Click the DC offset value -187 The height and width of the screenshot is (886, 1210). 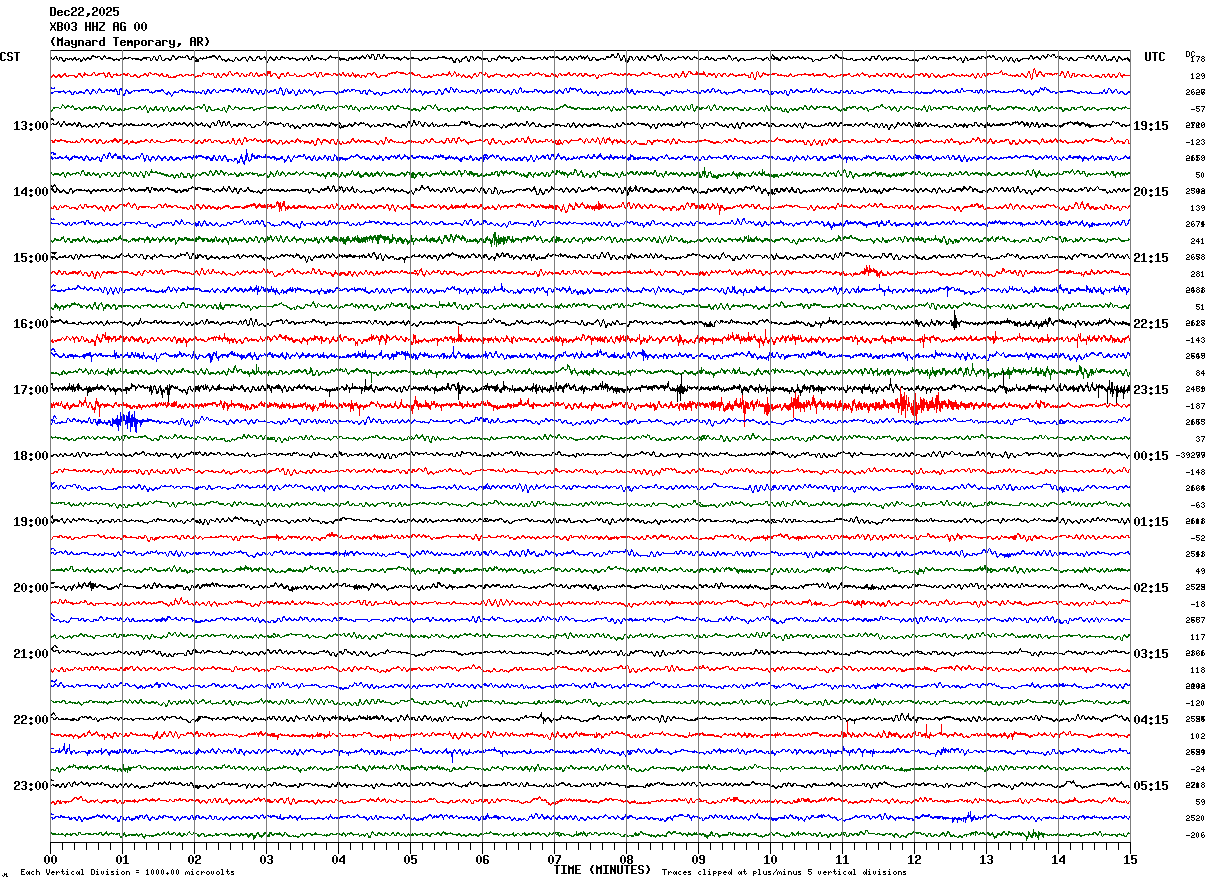(1196, 406)
